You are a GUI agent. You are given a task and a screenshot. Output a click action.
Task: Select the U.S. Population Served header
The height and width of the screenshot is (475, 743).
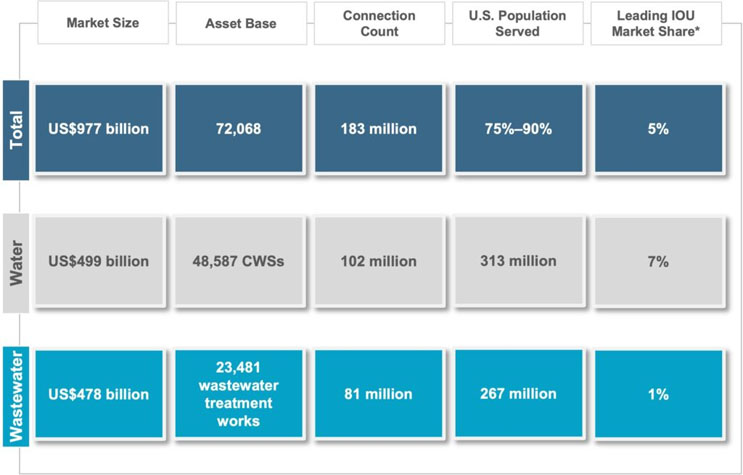click(x=517, y=23)
